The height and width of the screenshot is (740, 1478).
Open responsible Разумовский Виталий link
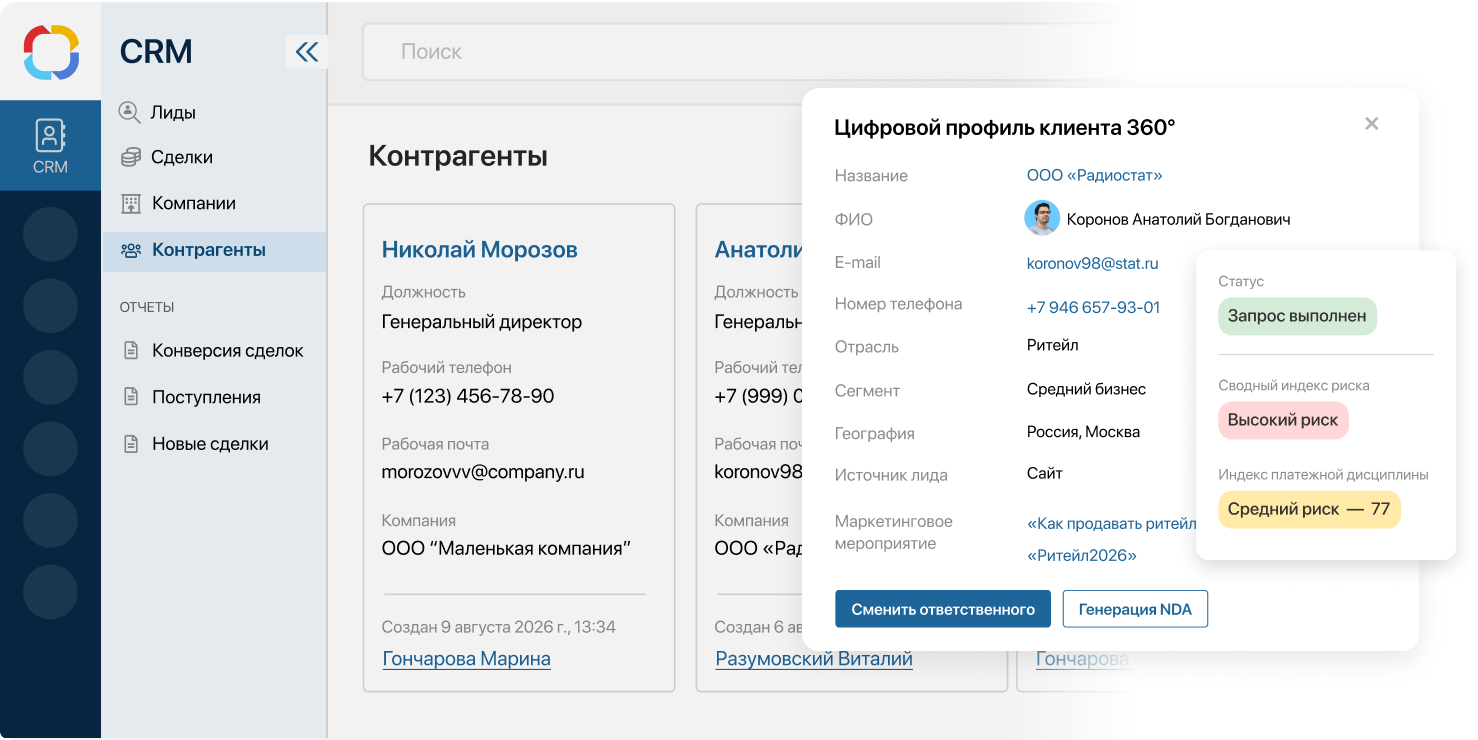tap(814, 659)
